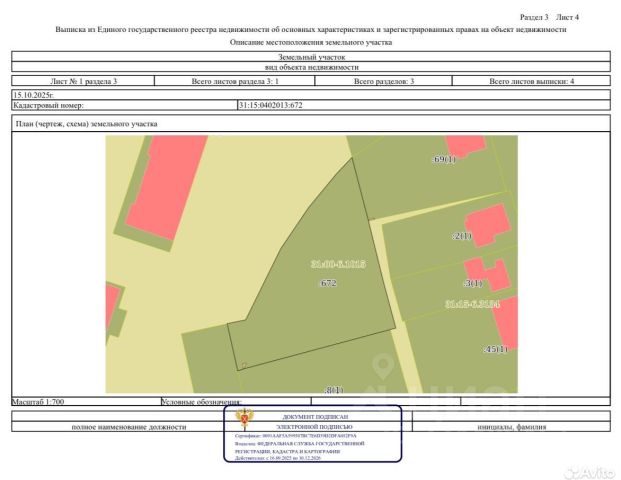Click parcel label :8(1) at plan bottom
Viewport: 621px width, 480px height.
(x=334, y=390)
